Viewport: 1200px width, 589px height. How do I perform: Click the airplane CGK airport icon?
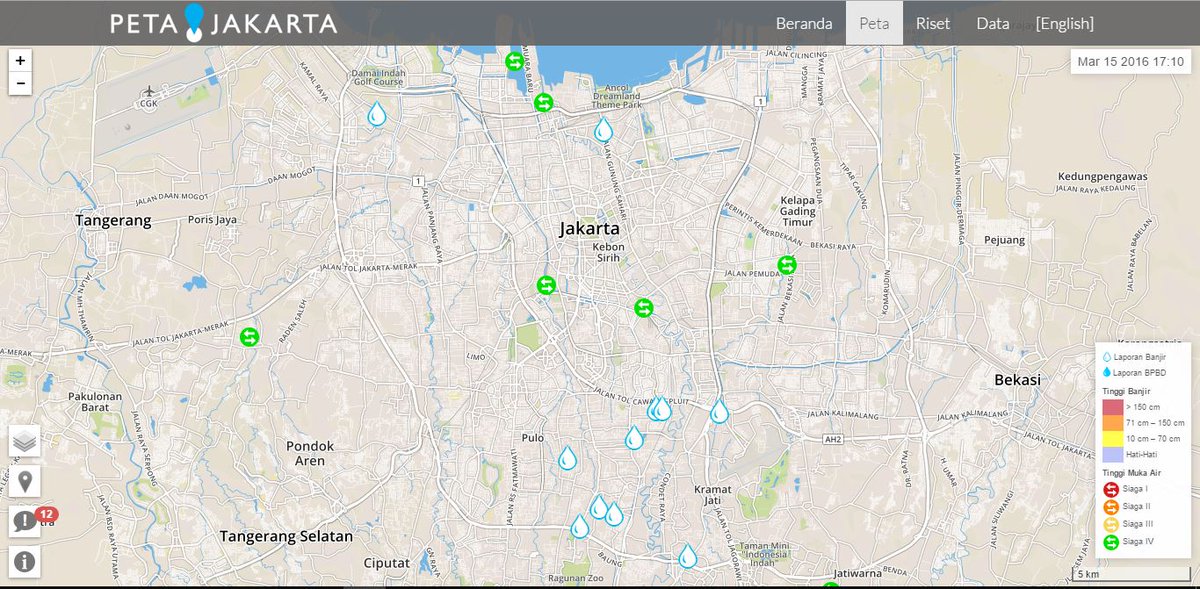[x=149, y=91]
